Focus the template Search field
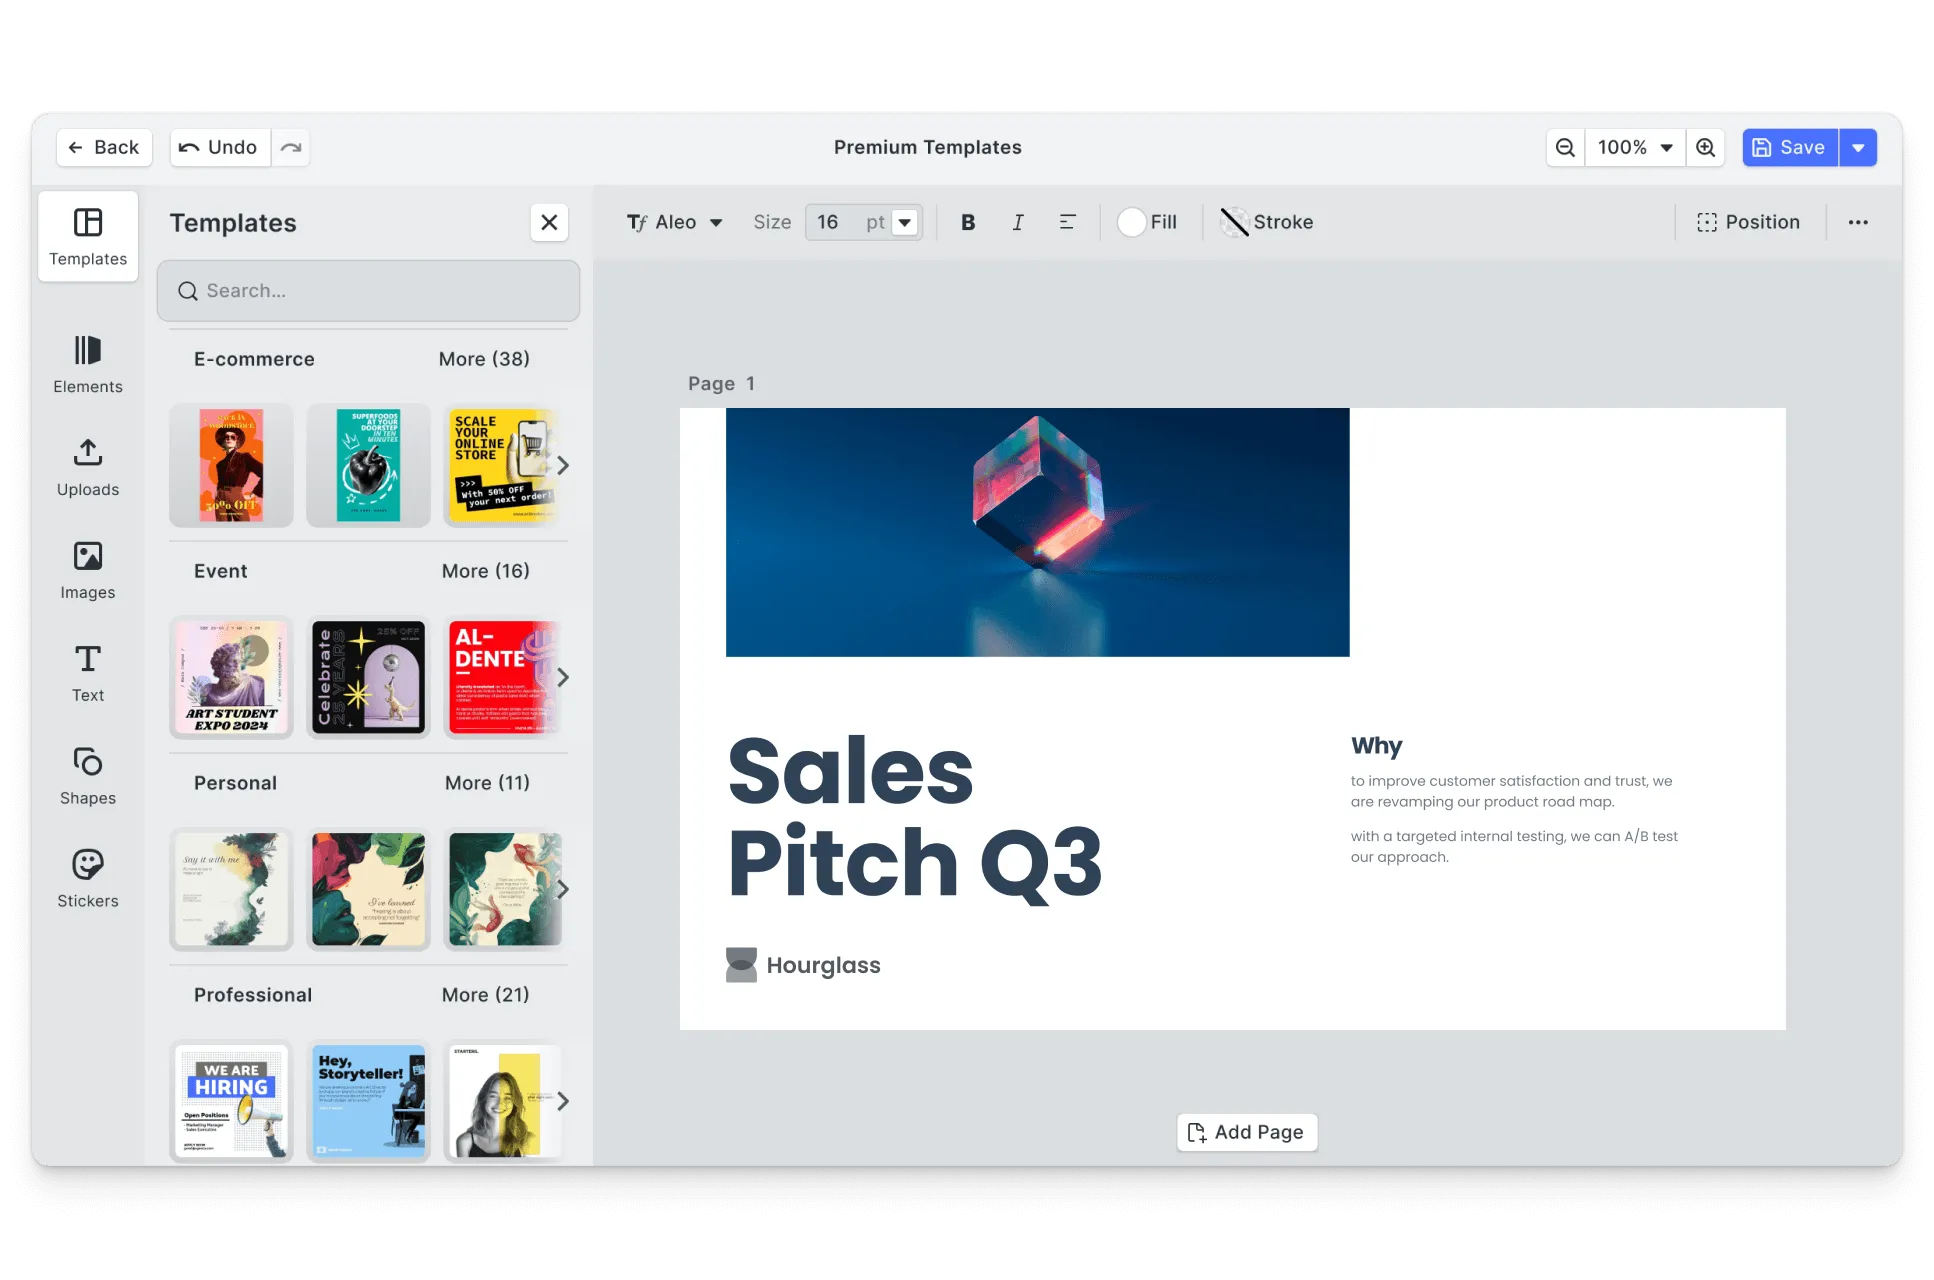1934x1280 pixels. point(369,291)
